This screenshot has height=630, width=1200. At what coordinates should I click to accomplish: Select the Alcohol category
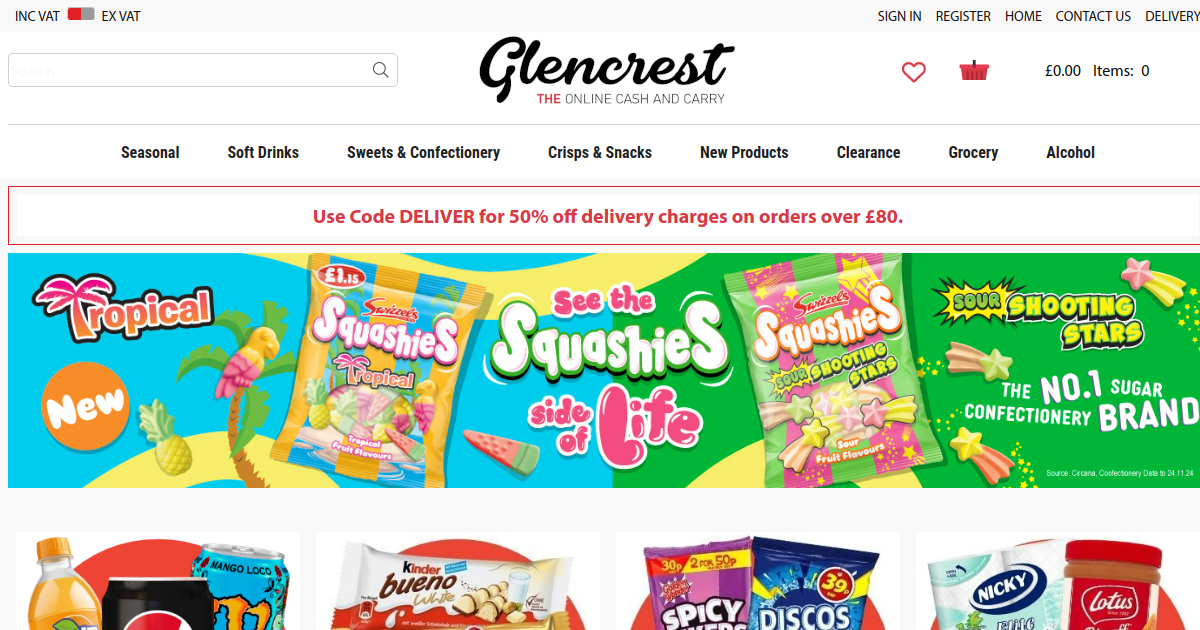(1070, 152)
